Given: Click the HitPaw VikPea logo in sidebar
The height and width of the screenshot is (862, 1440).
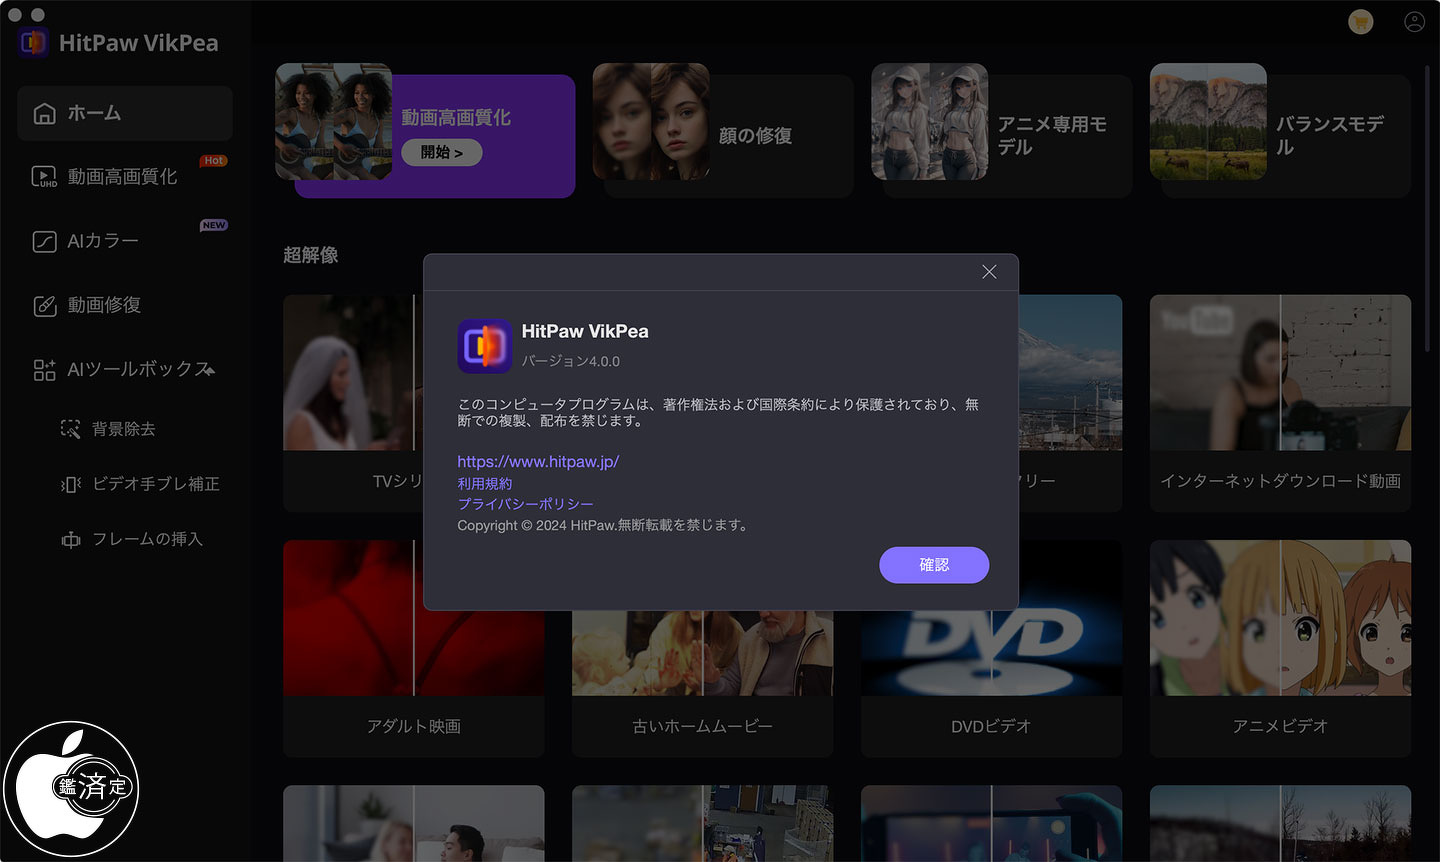Looking at the screenshot, I should click(x=34, y=42).
